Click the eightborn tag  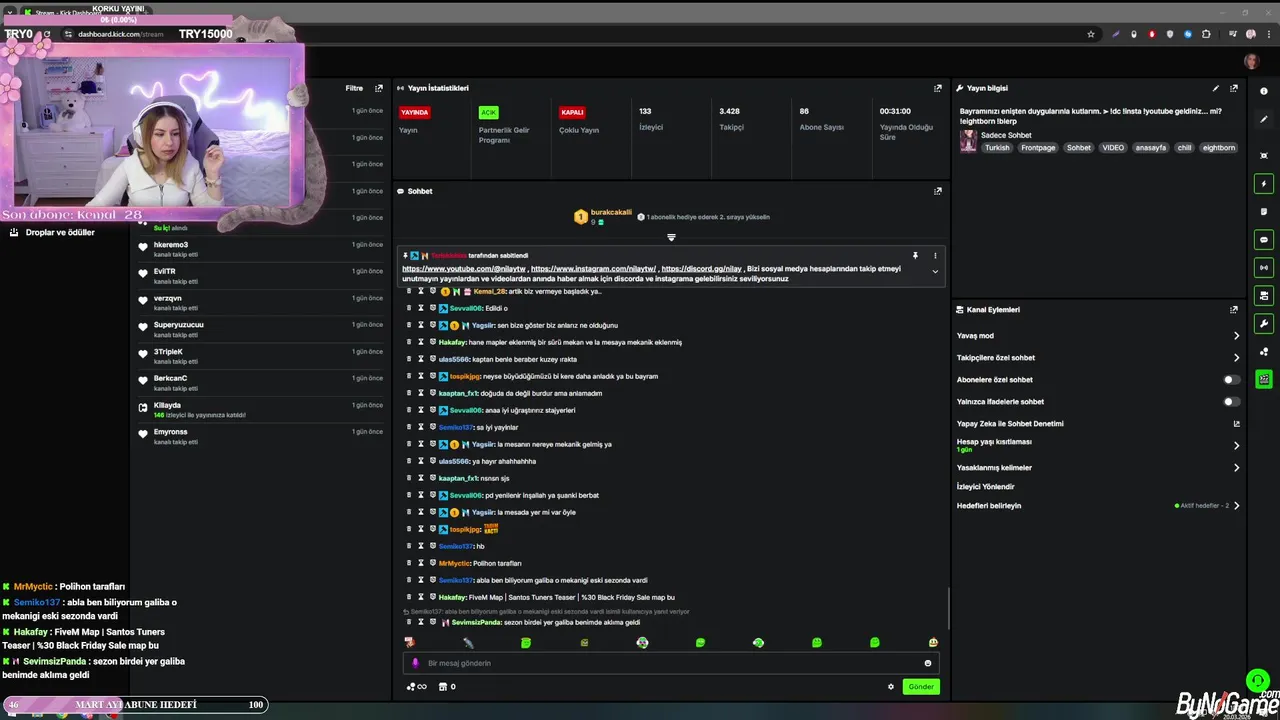click(x=1219, y=148)
